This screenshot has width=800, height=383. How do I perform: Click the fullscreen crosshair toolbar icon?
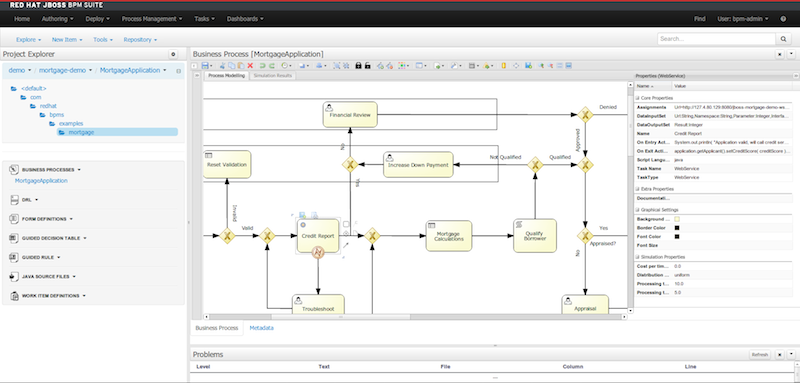tap(516, 65)
